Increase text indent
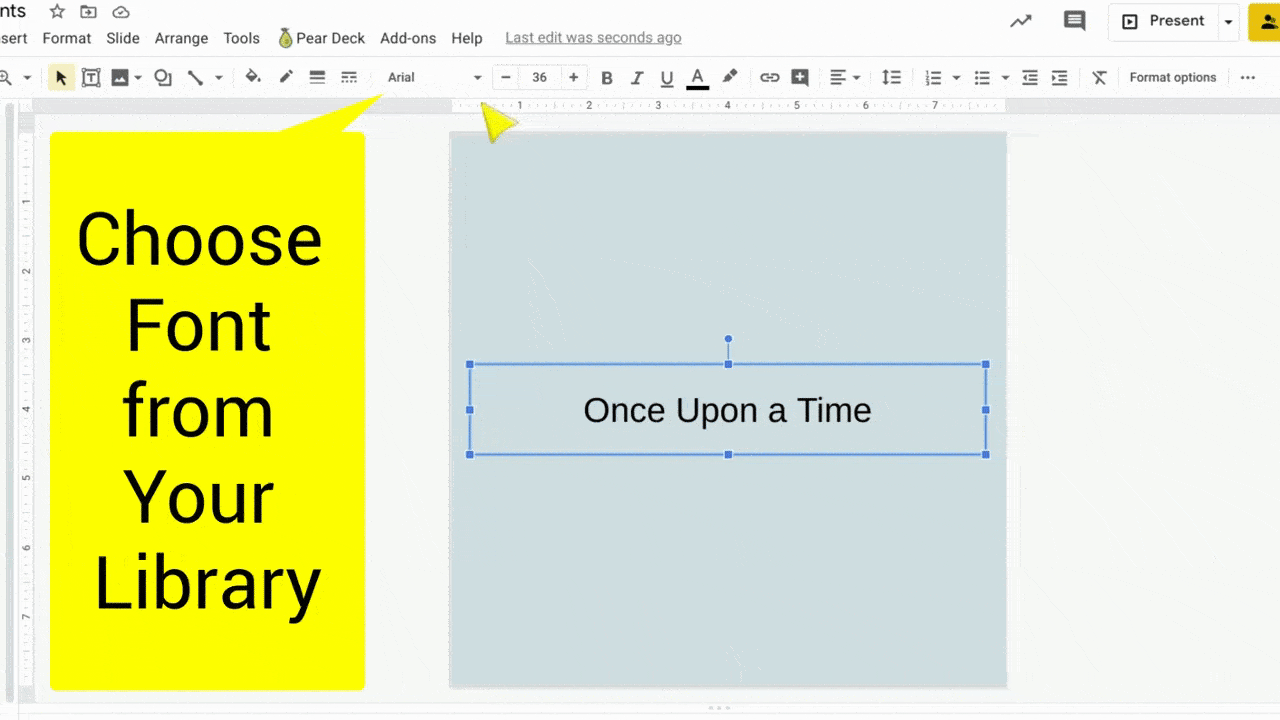The image size is (1280, 720). pos(1060,77)
